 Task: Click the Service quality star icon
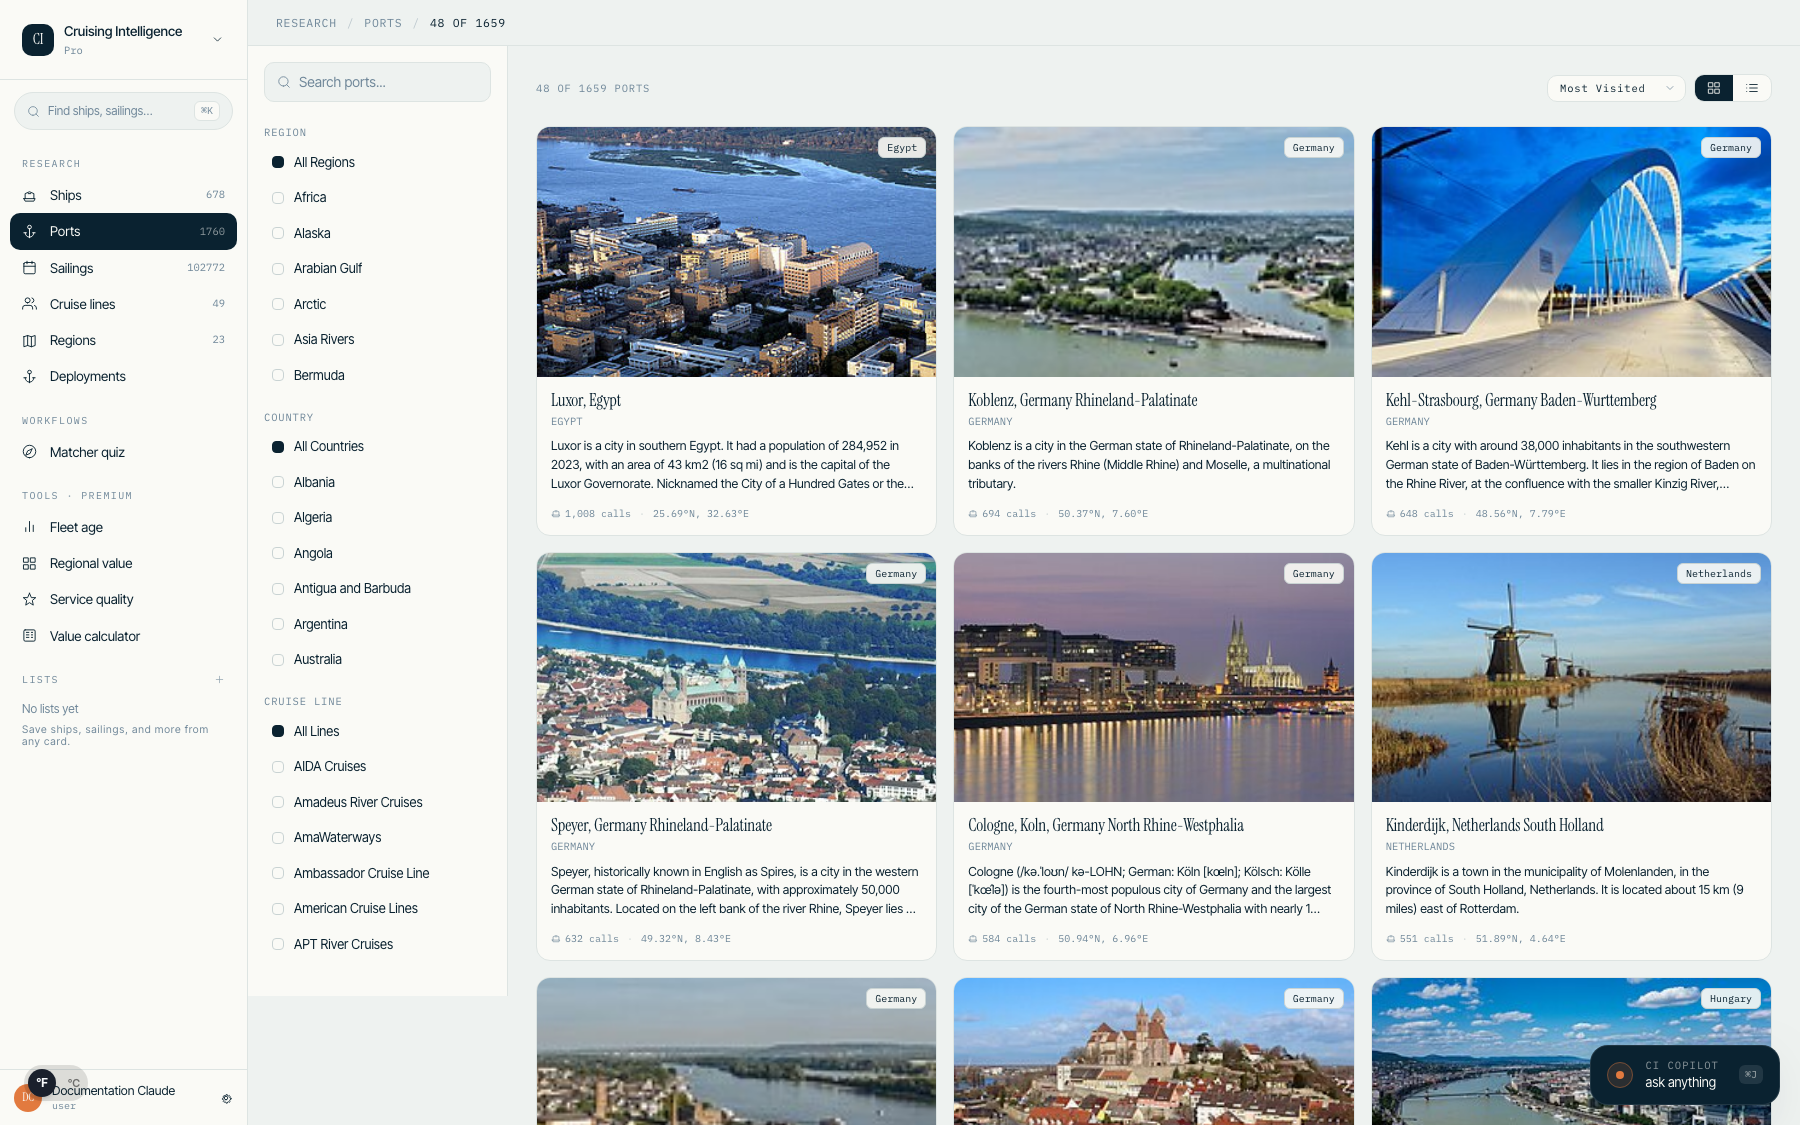tap(30, 600)
